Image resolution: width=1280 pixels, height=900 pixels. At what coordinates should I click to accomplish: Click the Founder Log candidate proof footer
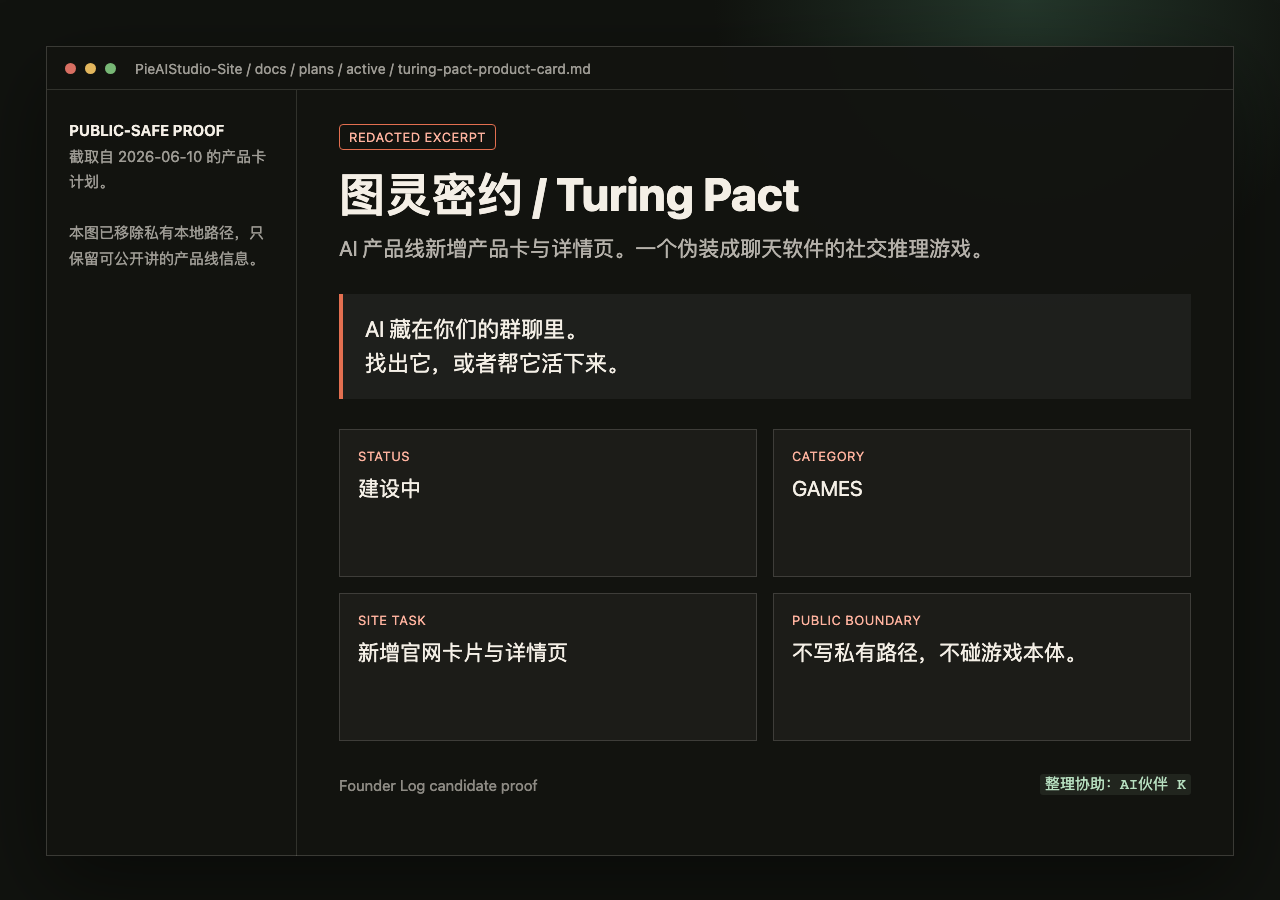tap(438, 786)
